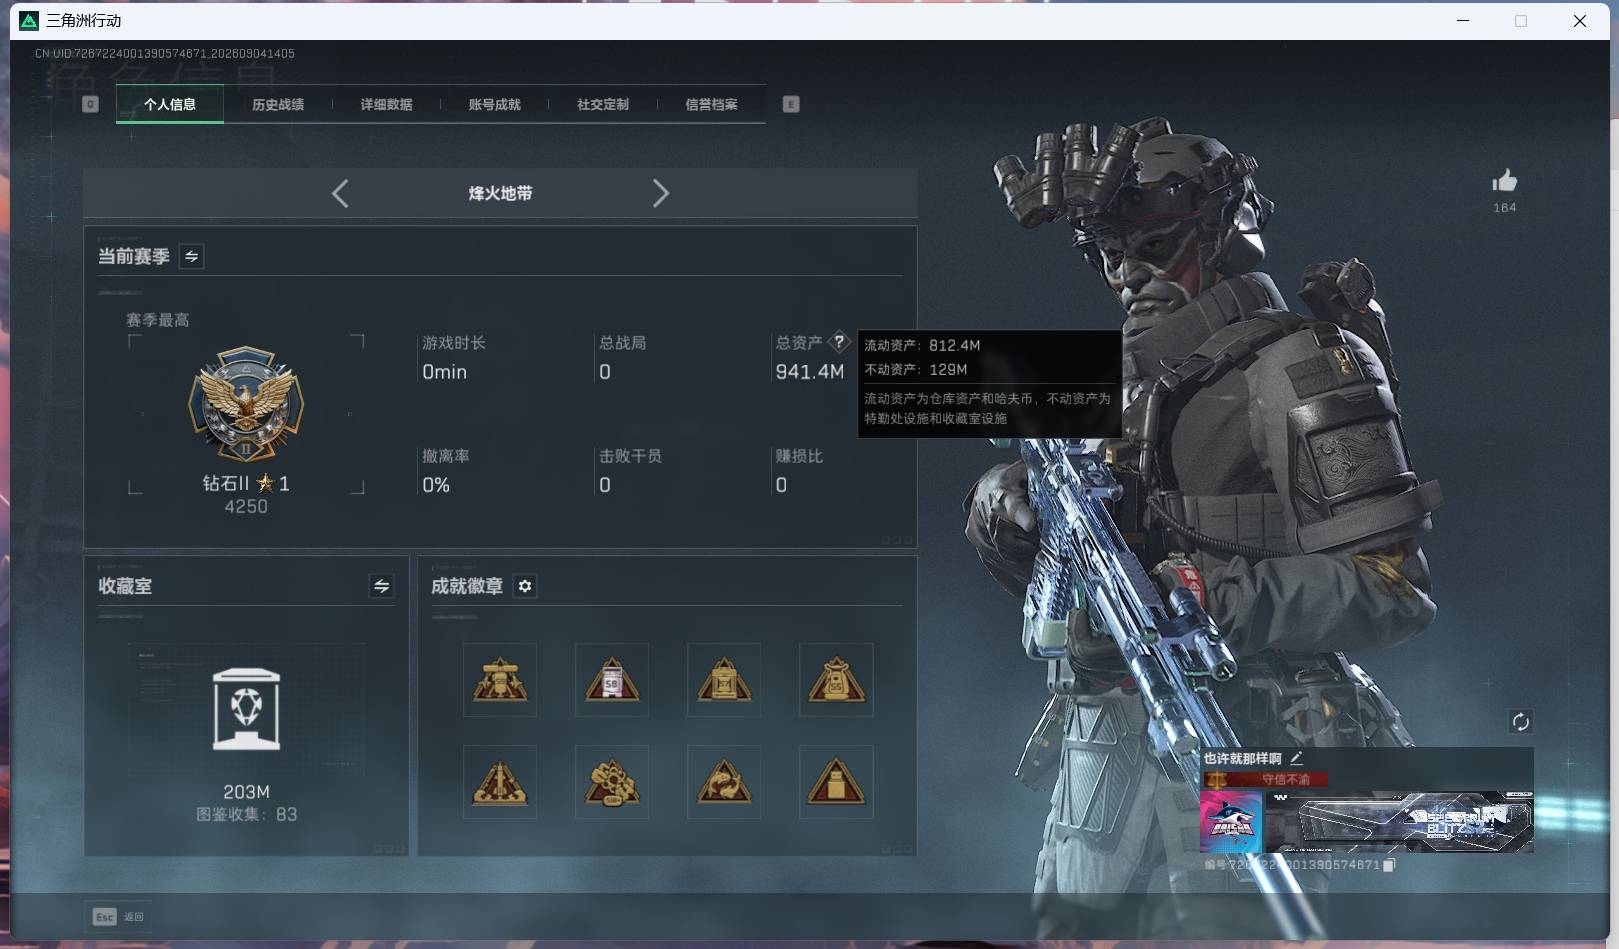Image resolution: width=1619 pixels, height=949 pixels.
Task: Click the refresh character display icon
Action: tap(1520, 722)
